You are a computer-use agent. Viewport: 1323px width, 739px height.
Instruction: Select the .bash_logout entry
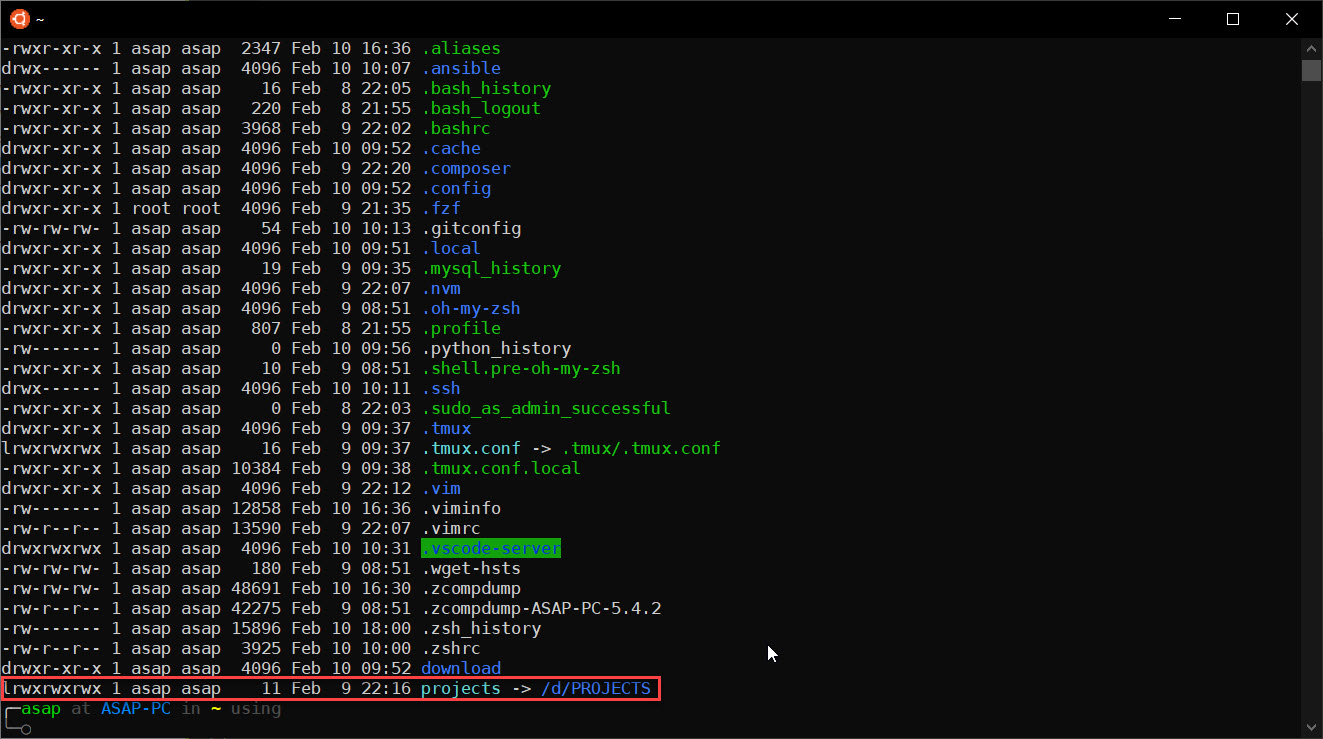coord(481,108)
